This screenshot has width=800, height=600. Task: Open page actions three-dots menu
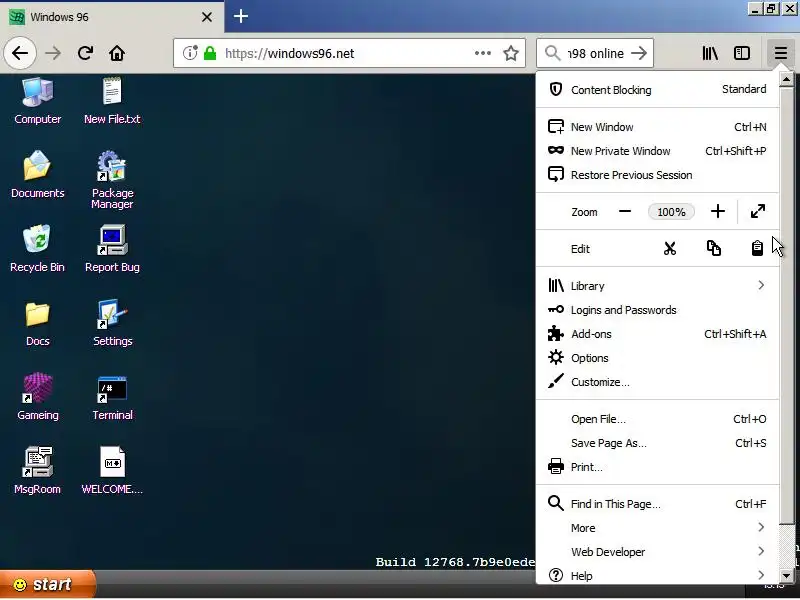tap(482, 53)
